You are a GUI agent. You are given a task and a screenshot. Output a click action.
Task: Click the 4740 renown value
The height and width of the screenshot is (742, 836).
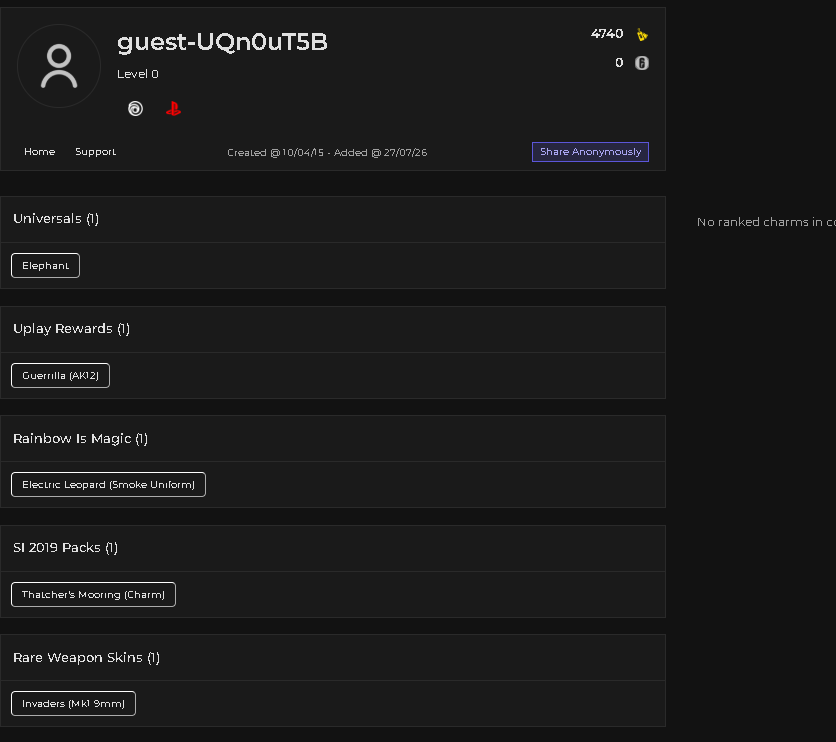(x=607, y=34)
